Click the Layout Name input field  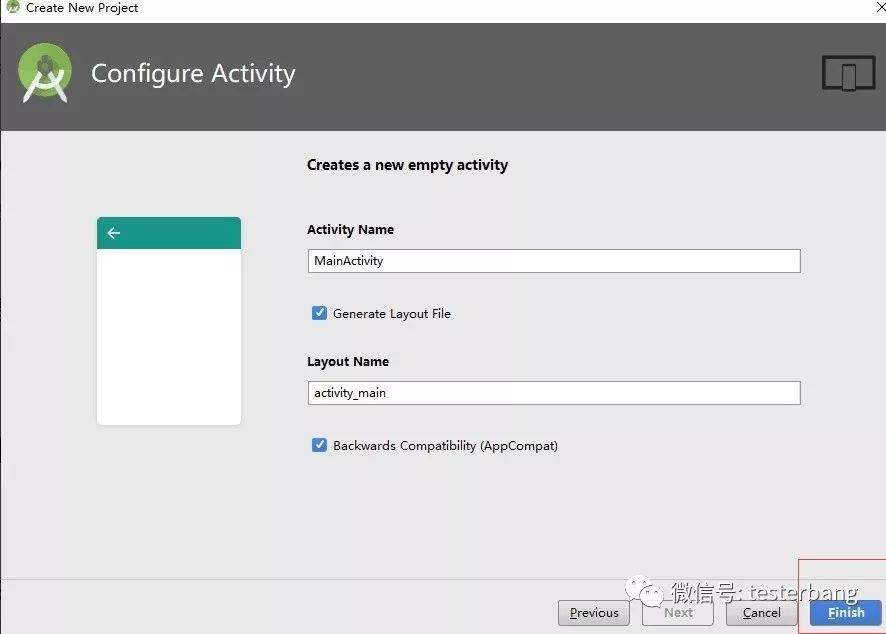pos(554,393)
